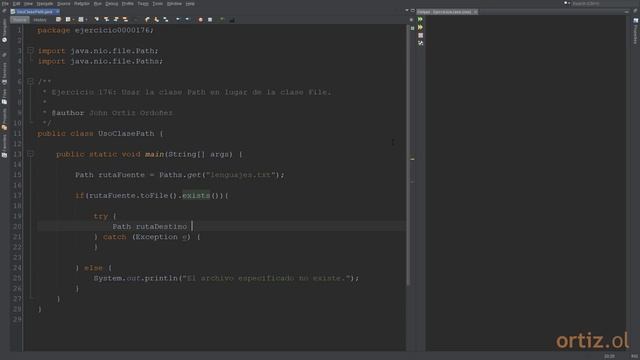640x360 pixels.
Task: Open the Navigate menu
Action: tap(44, 4)
